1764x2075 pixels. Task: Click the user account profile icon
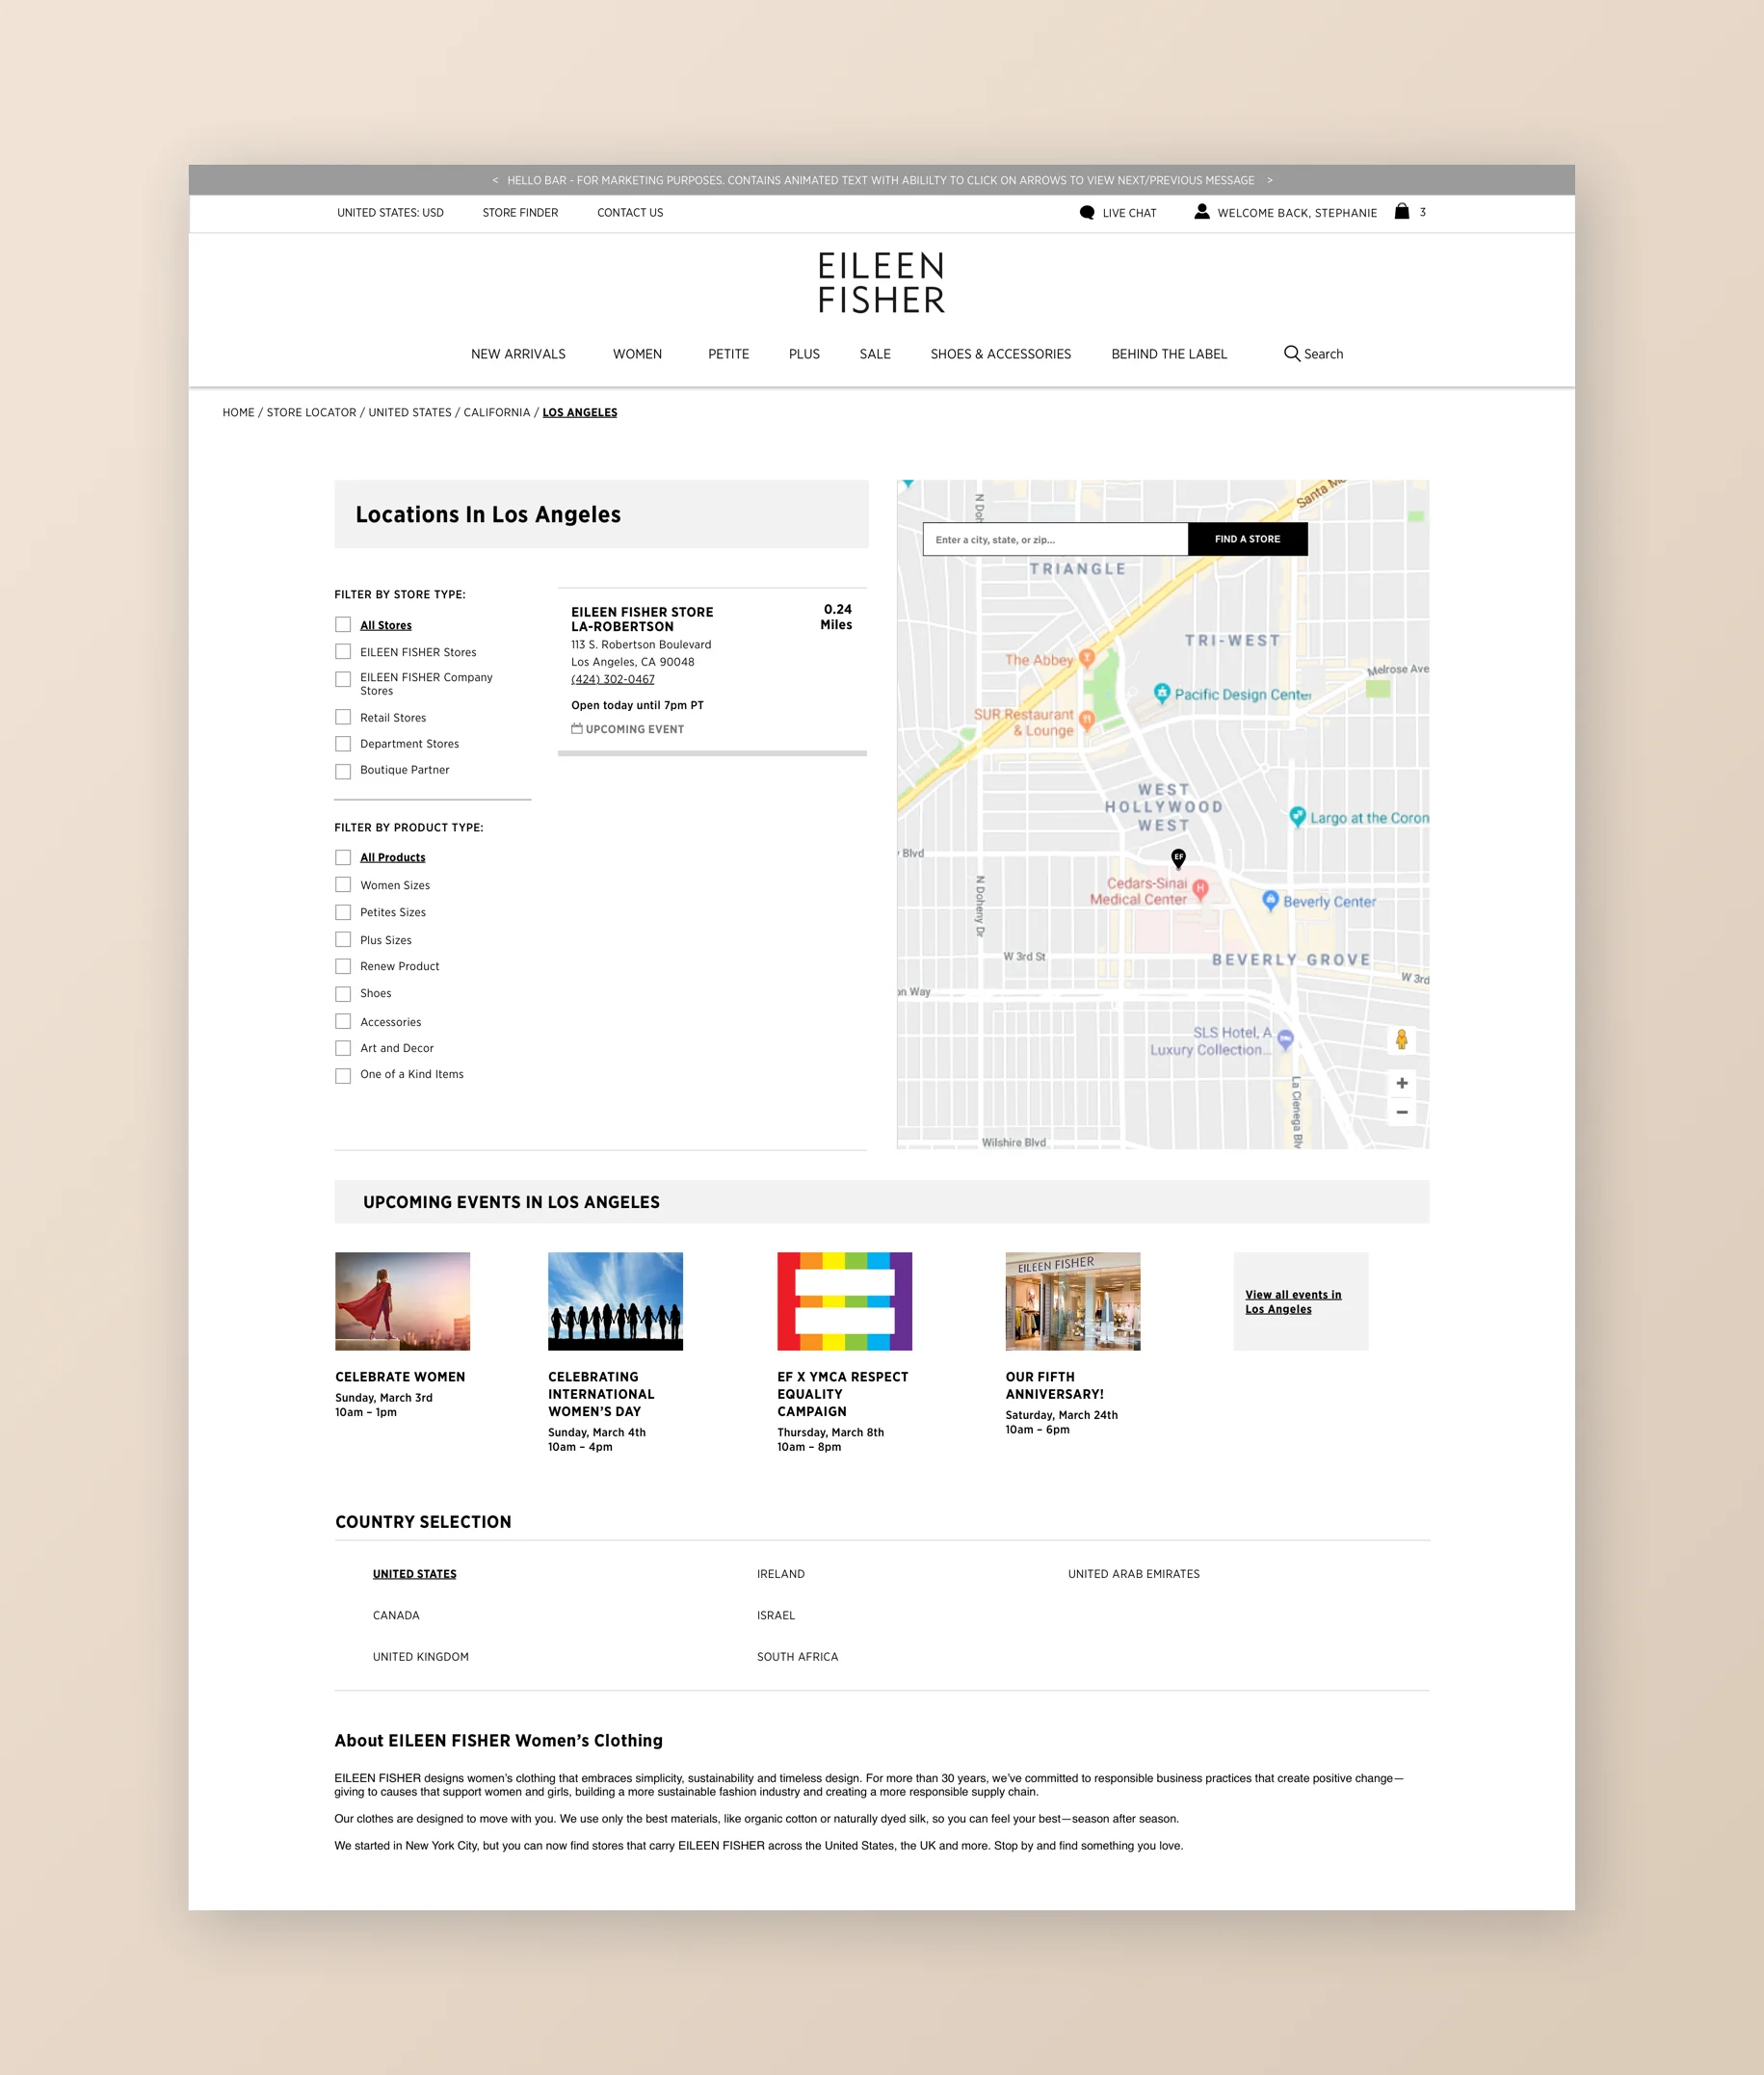pos(1202,211)
